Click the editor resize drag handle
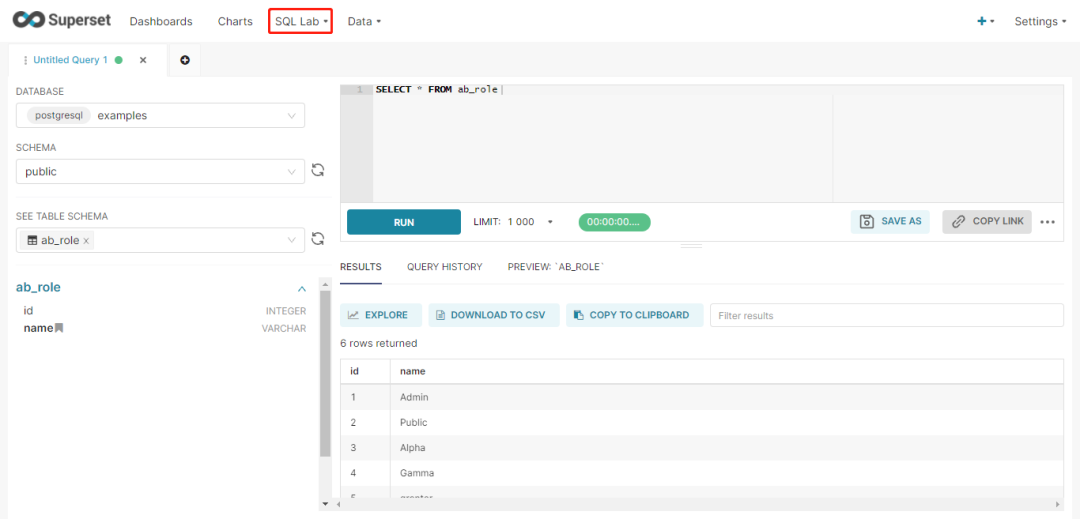1080x519 pixels. (x=691, y=246)
